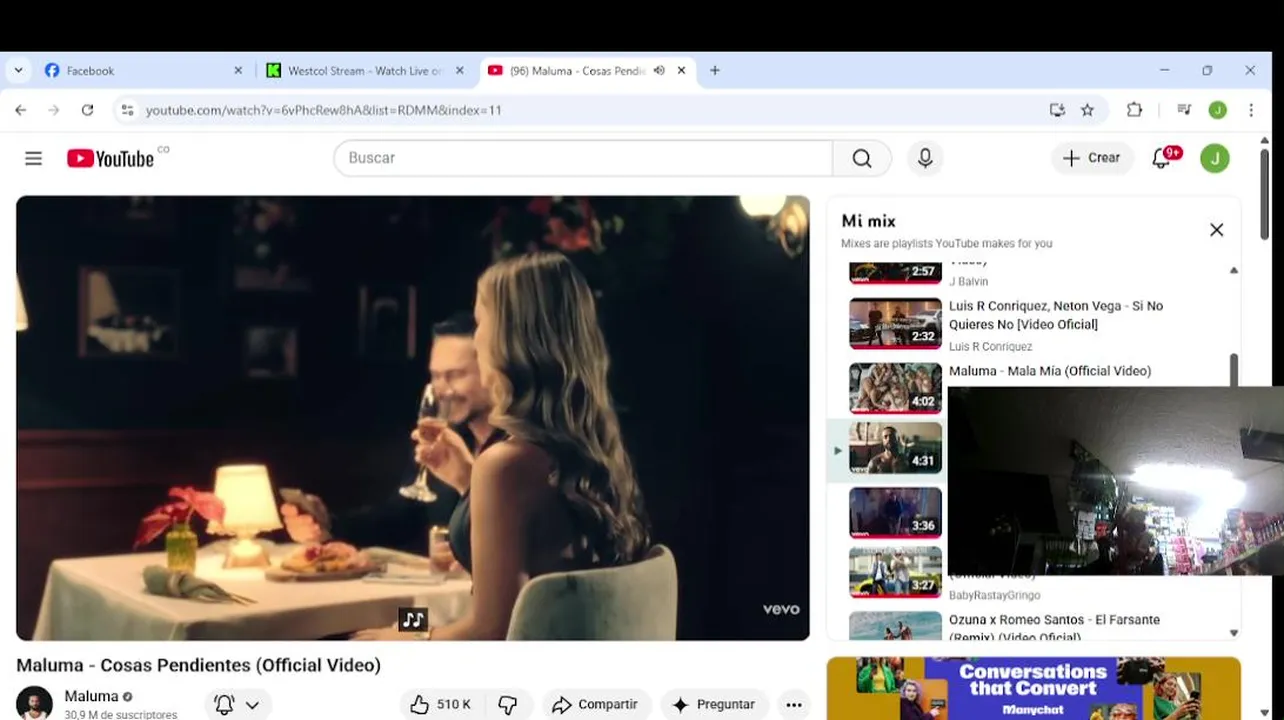Open Chrome three-dot menu
1284x720 pixels.
pyautogui.click(x=1251, y=110)
